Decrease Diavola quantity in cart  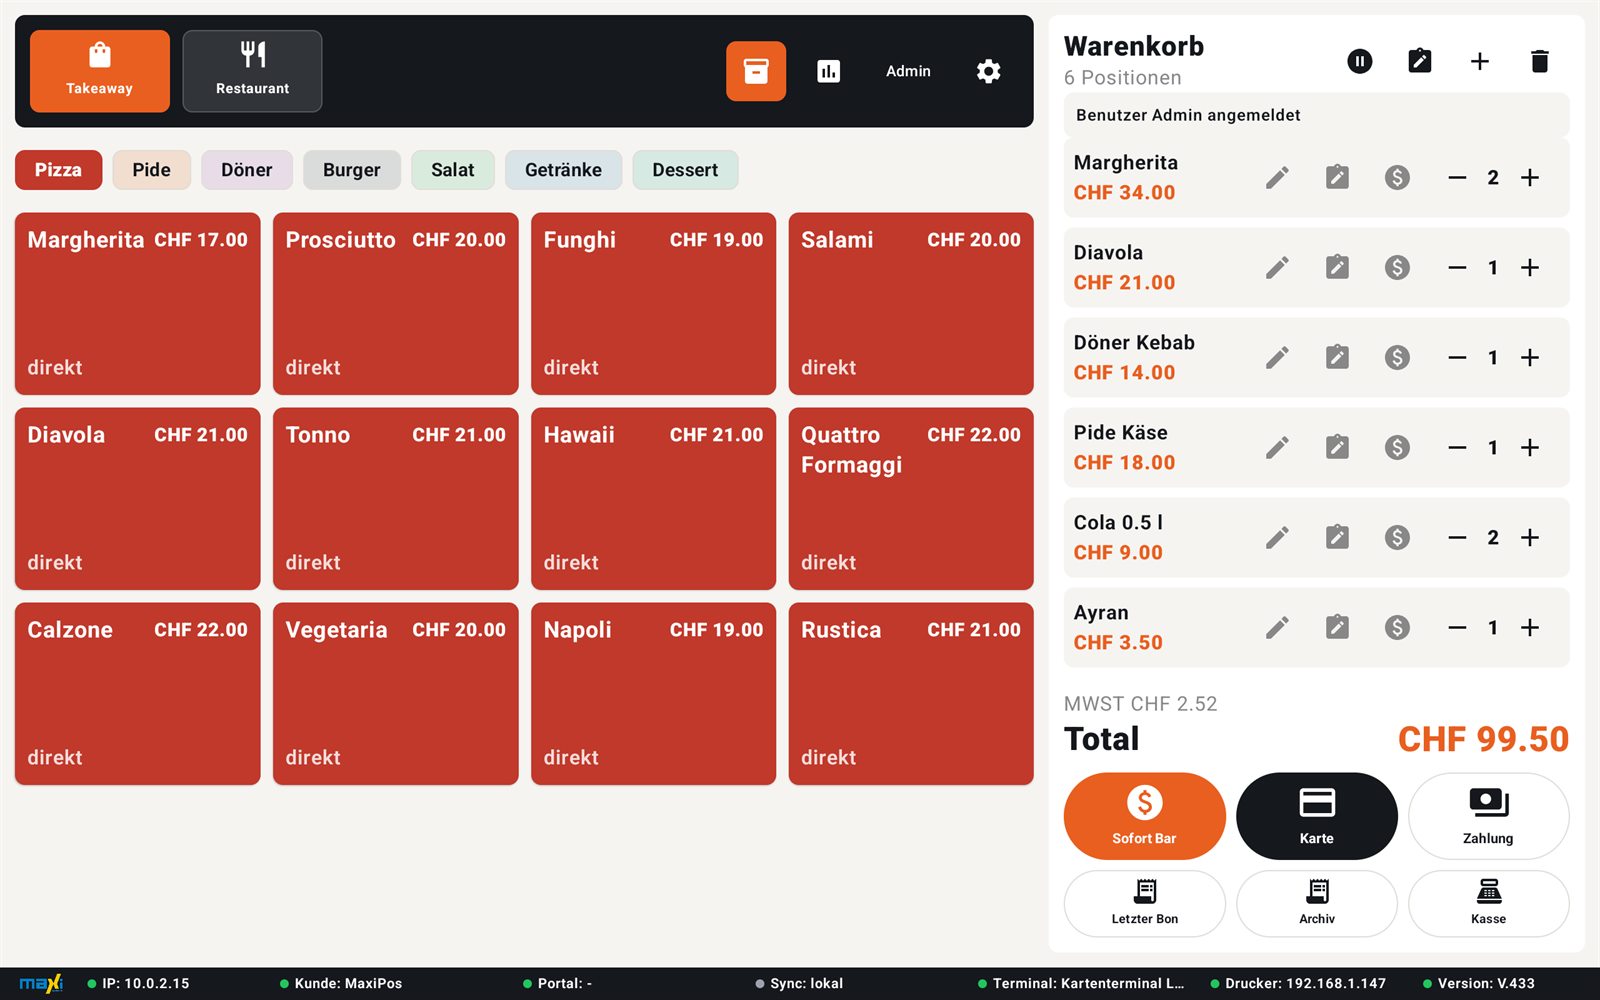[x=1457, y=268]
